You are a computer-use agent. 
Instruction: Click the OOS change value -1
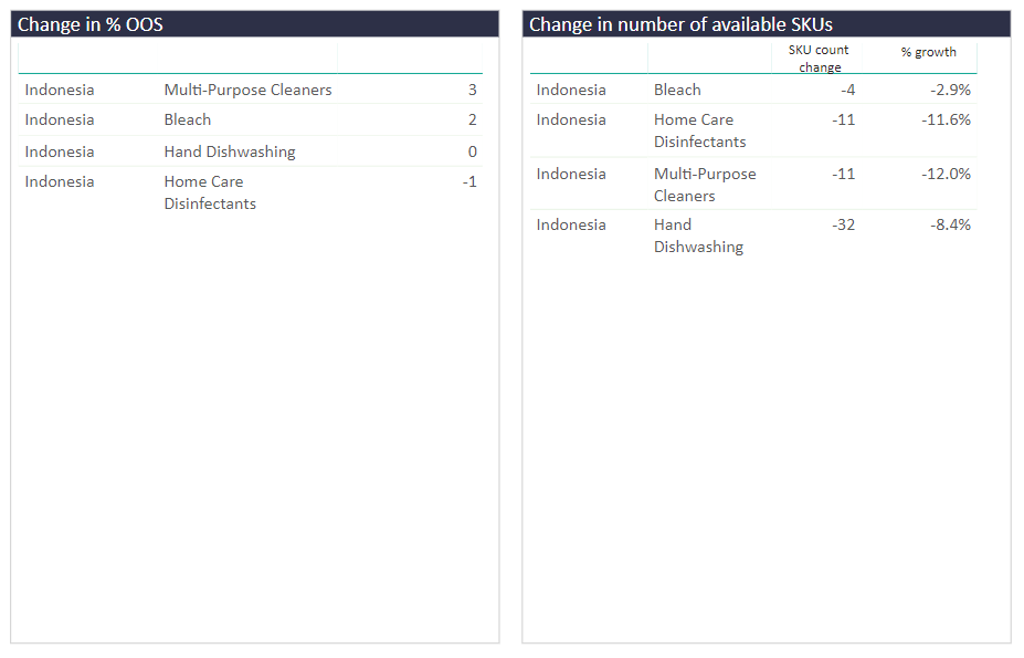469,182
